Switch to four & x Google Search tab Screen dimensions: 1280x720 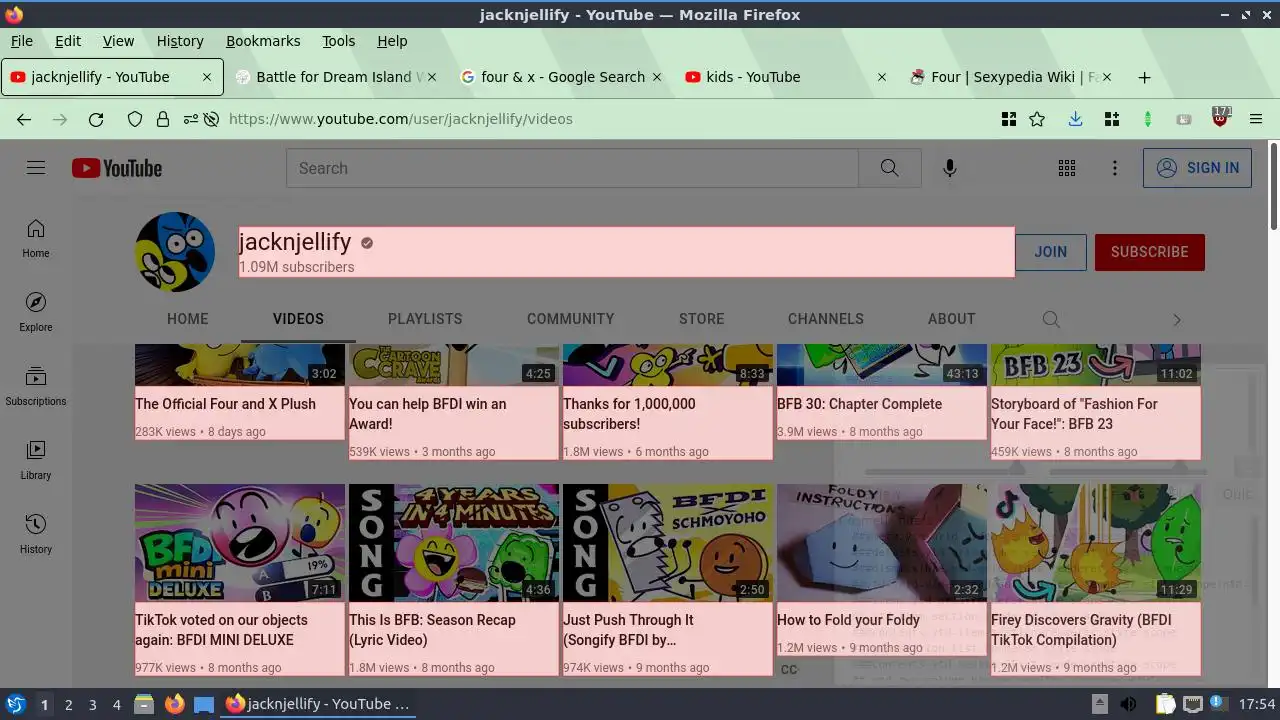560,77
